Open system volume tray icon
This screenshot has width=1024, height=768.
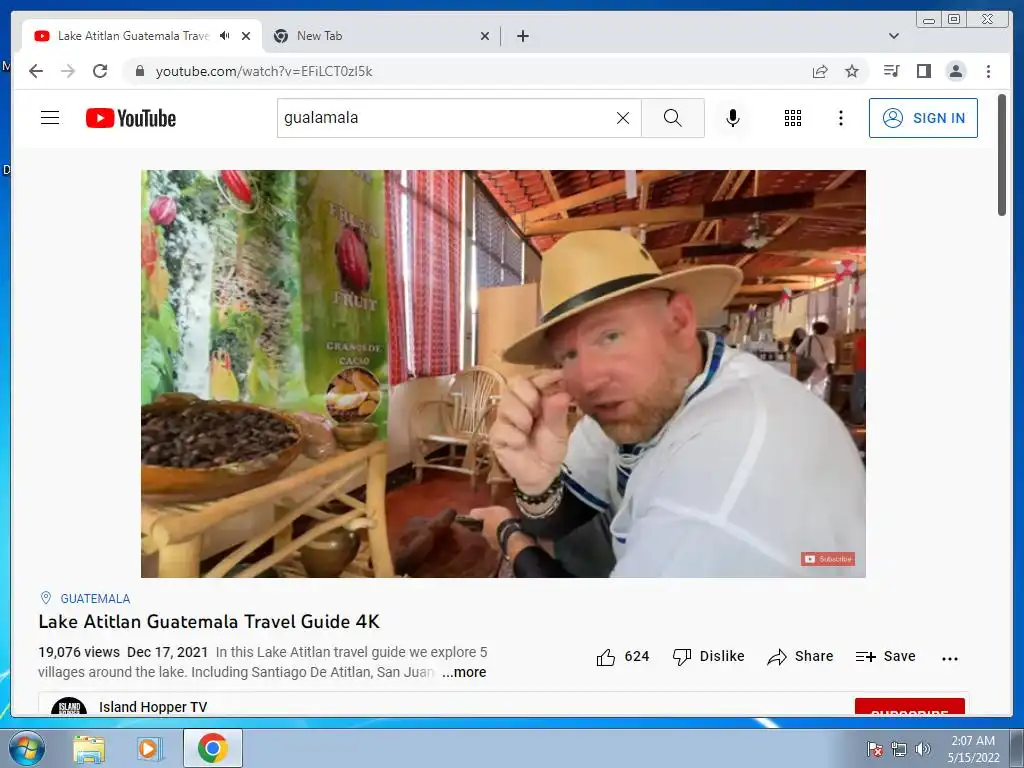coord(923,748)
